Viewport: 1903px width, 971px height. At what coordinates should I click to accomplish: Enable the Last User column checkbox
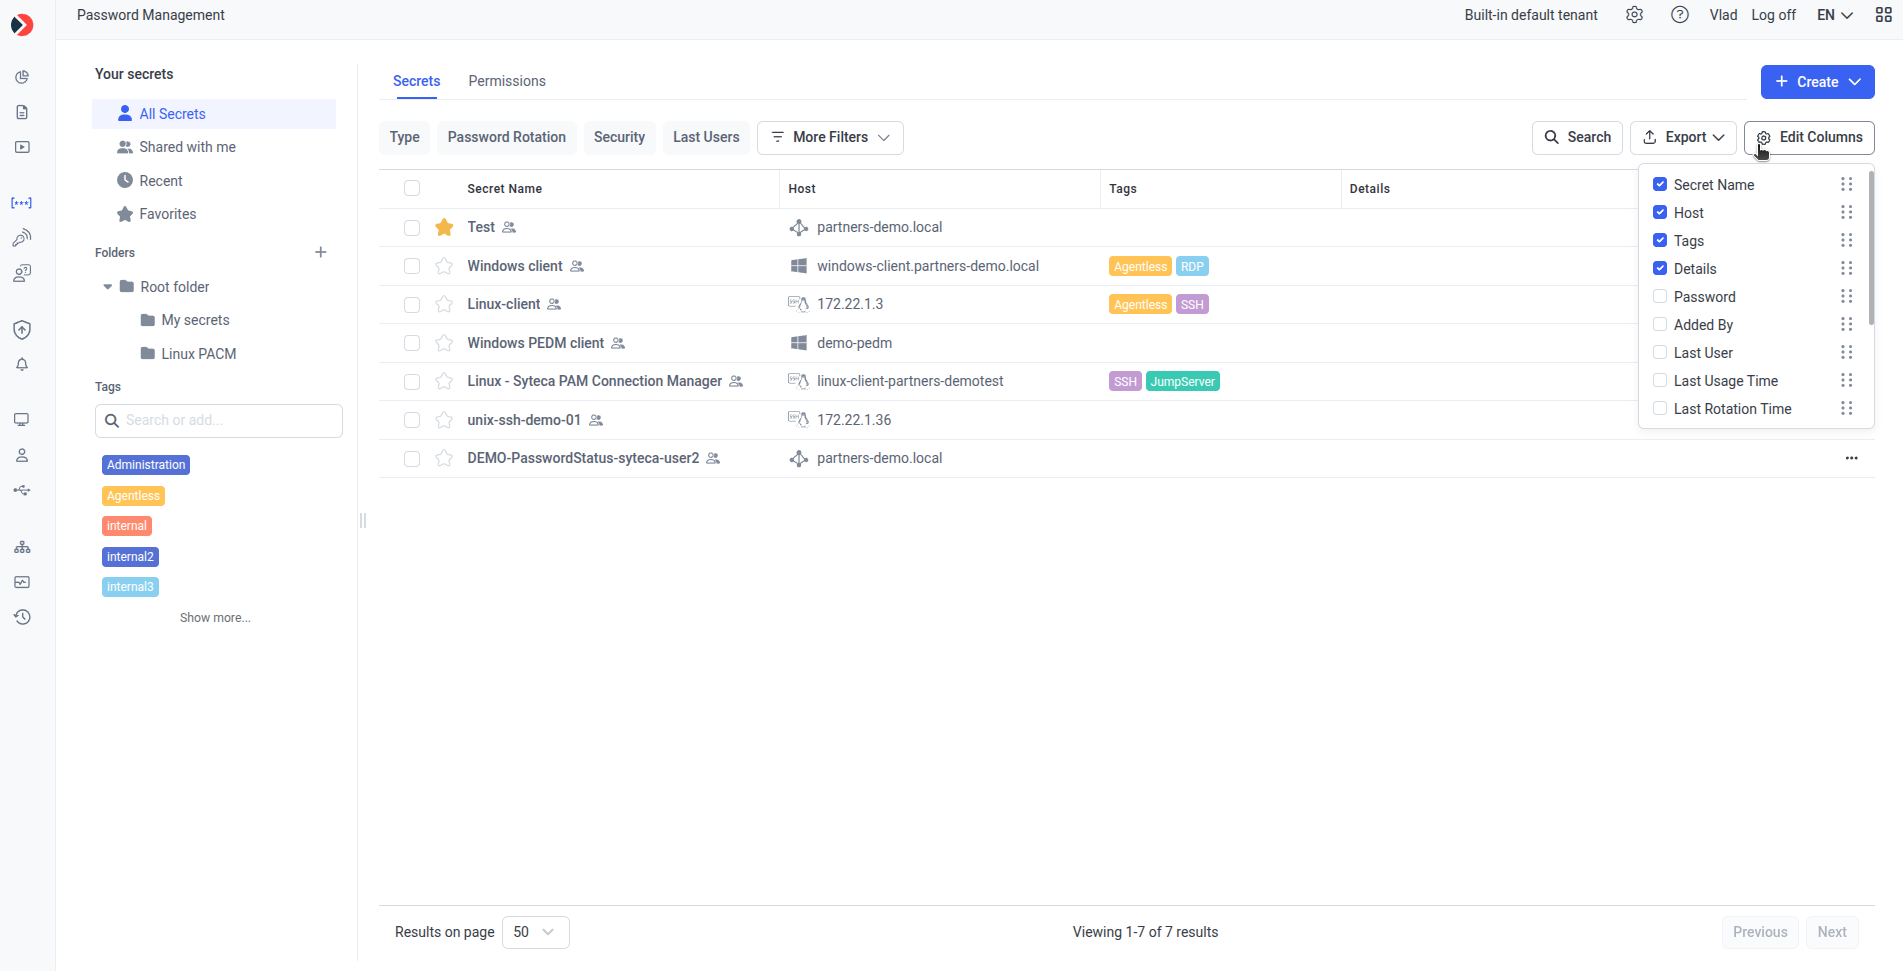(x=1660, y=353)
